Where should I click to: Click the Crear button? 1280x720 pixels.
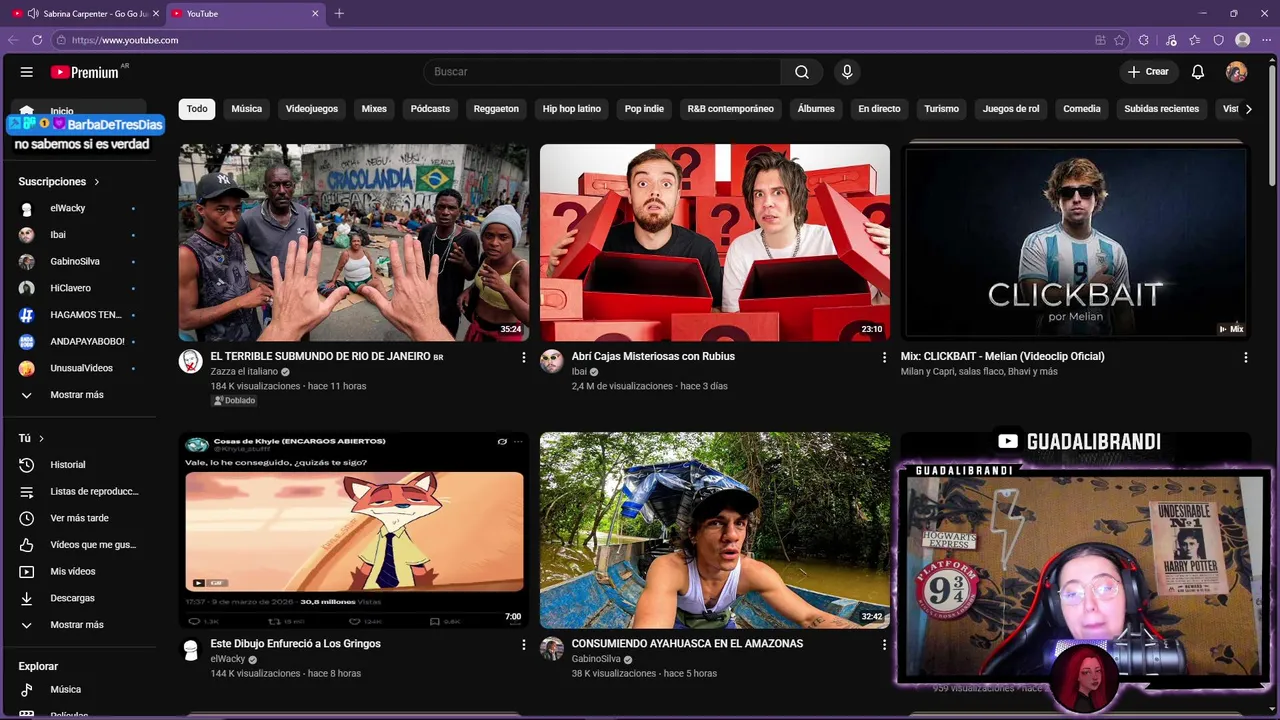tap(1148, 72)
